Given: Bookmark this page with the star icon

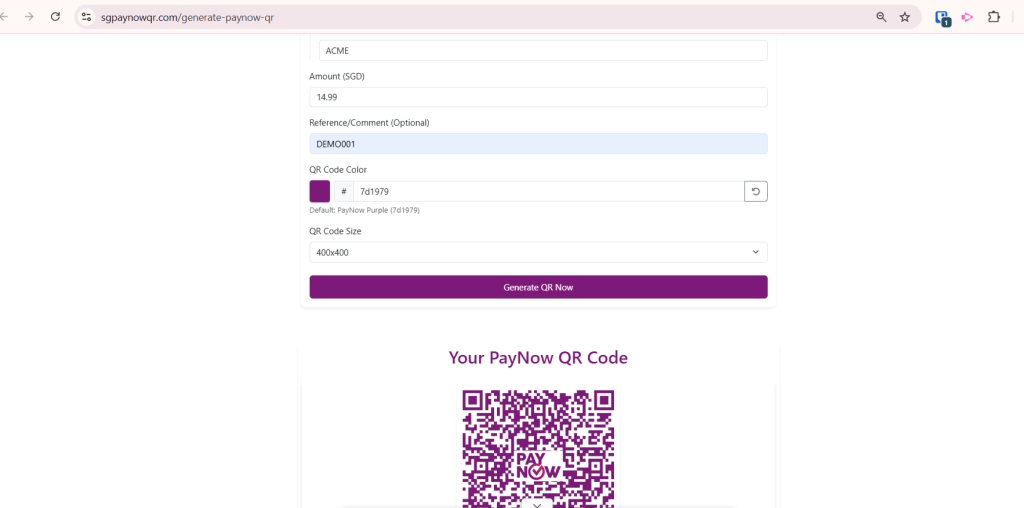Looking at the screenshot, I should click(905, 17).
